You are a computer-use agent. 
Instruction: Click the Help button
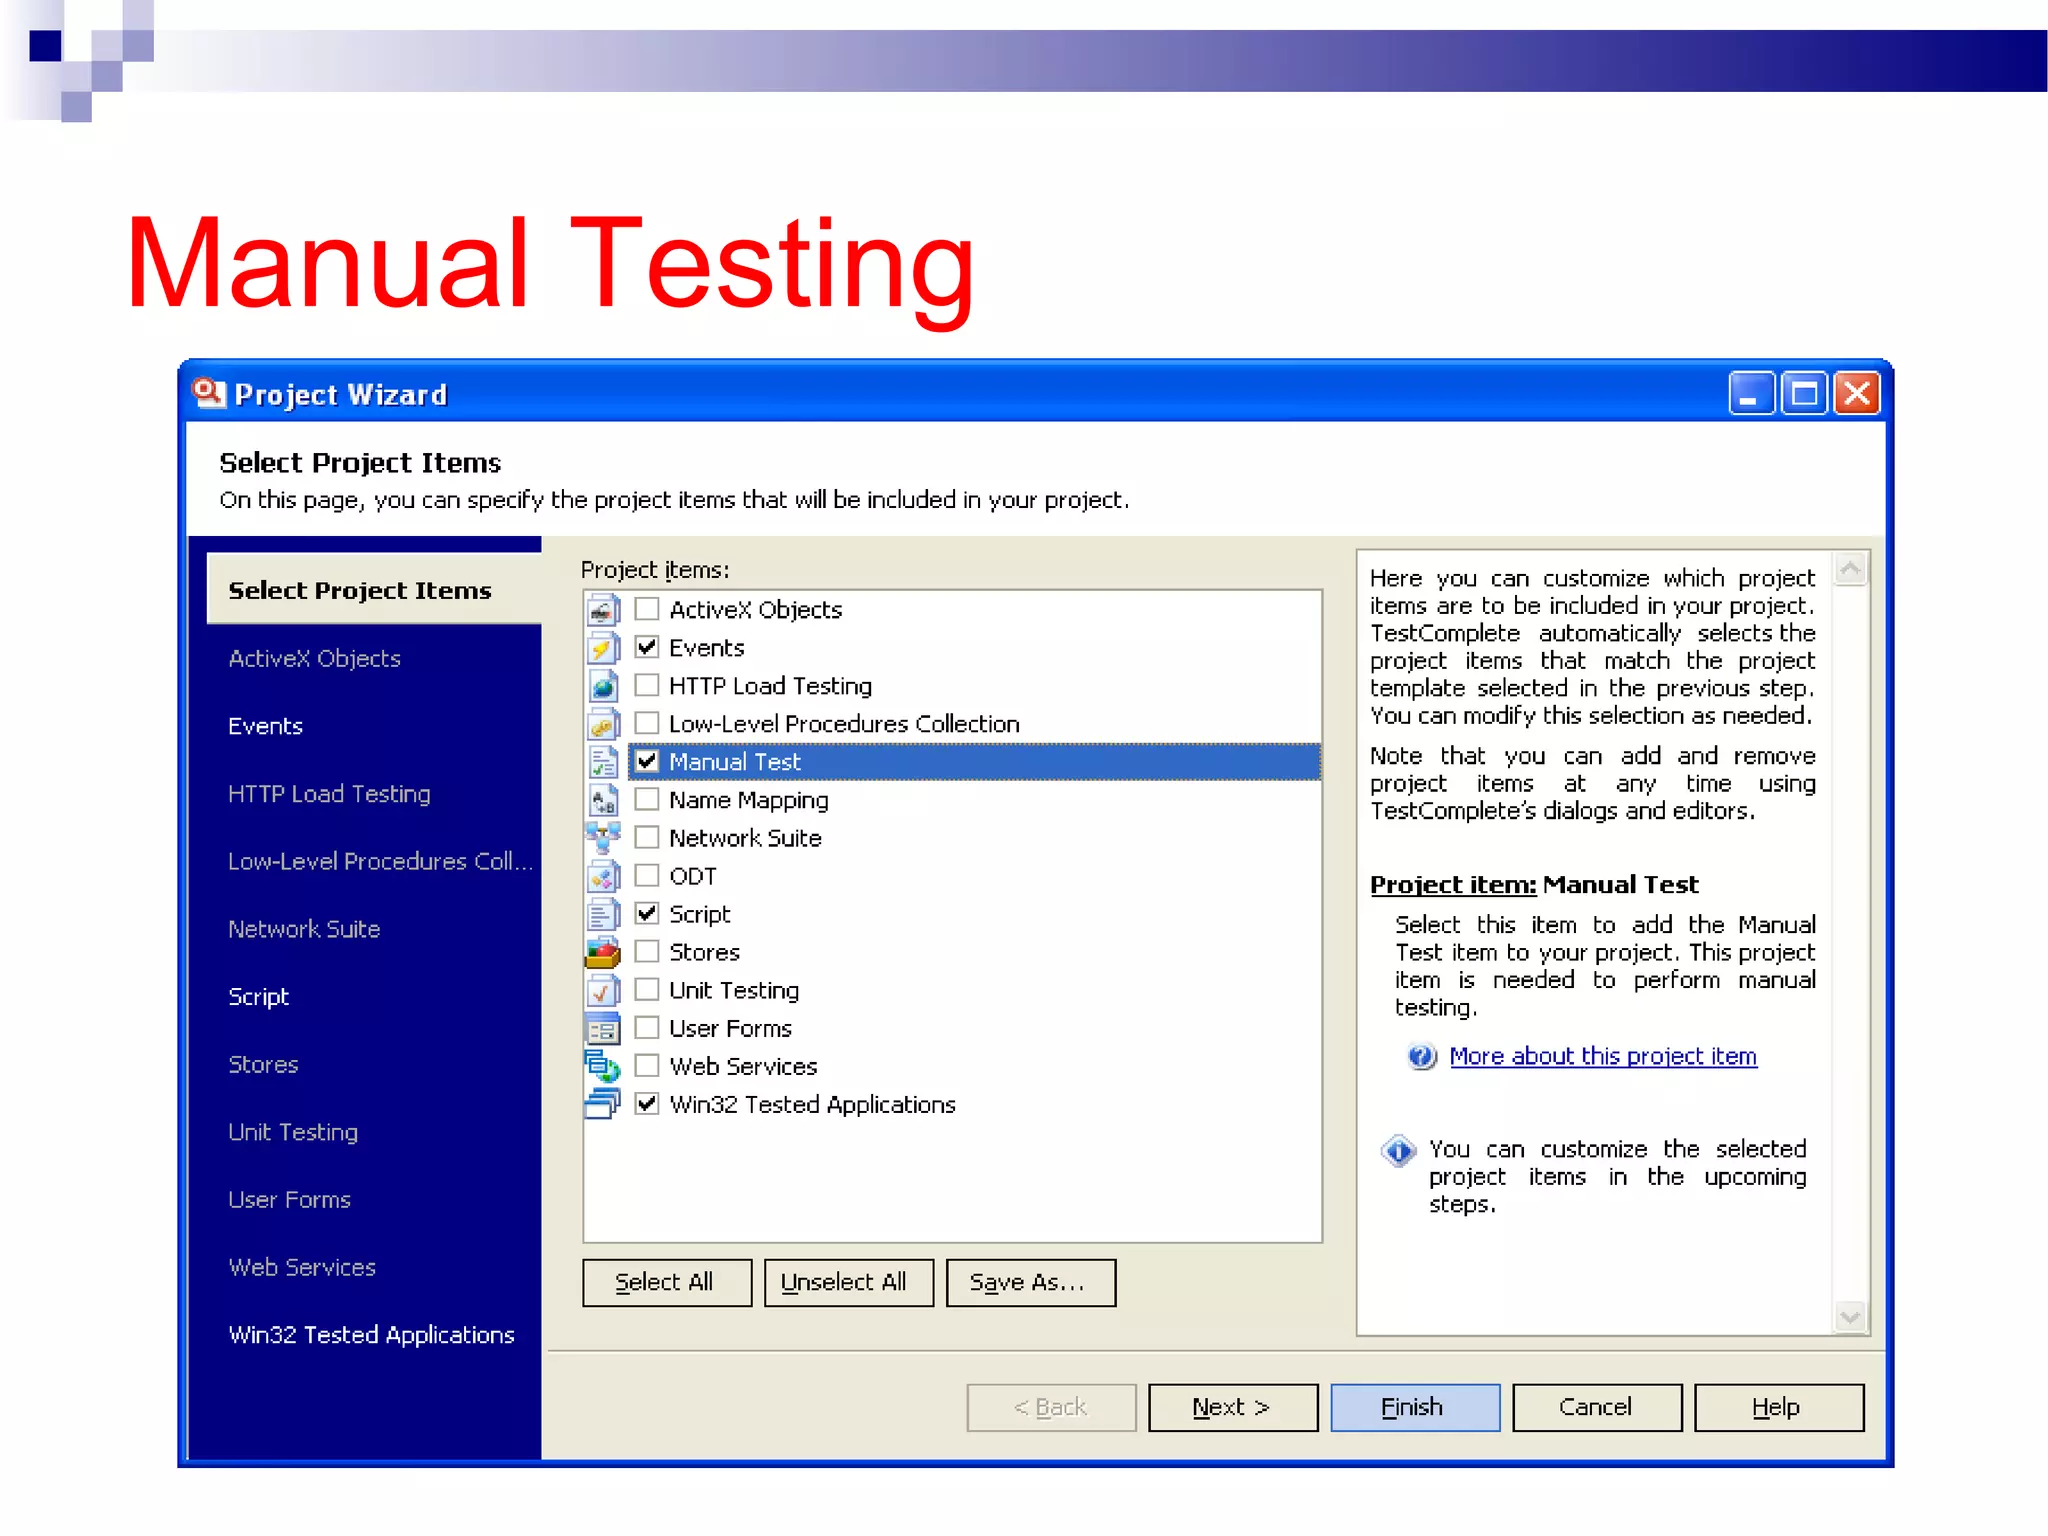[x=1779, y=1407]
